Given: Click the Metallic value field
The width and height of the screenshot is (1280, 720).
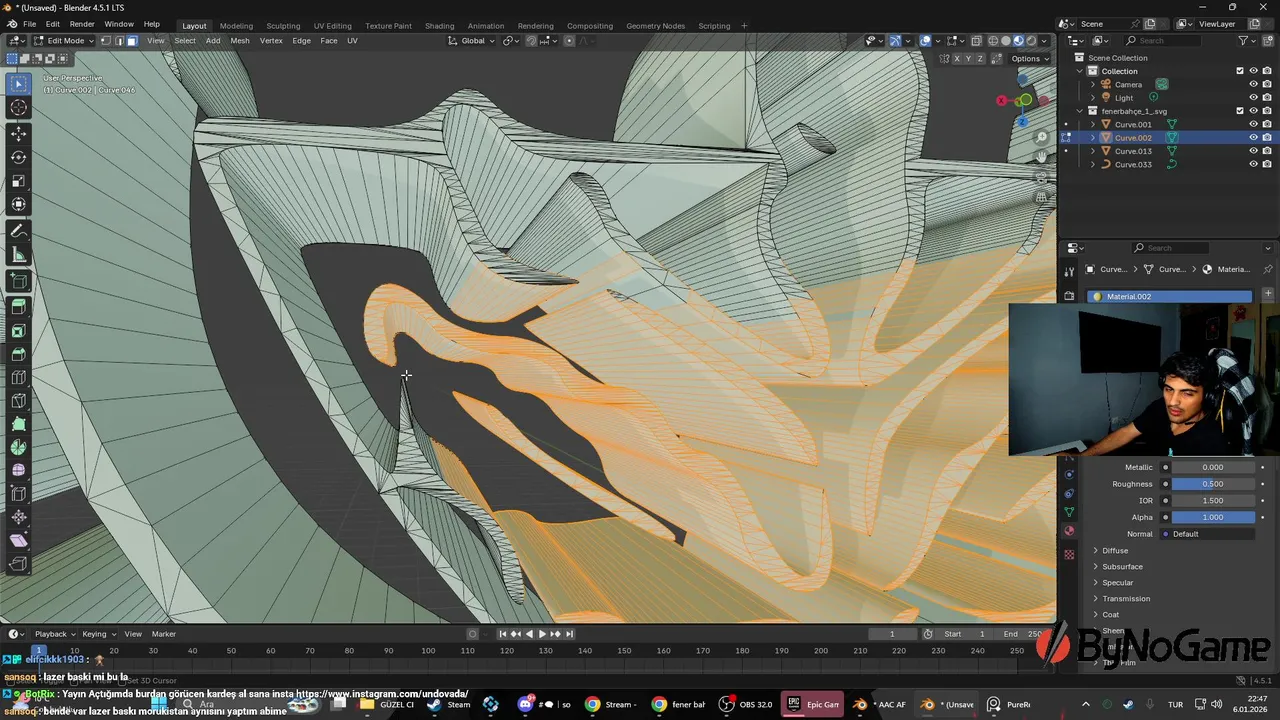Looking at the screenshot, I should click(1214, 467).
